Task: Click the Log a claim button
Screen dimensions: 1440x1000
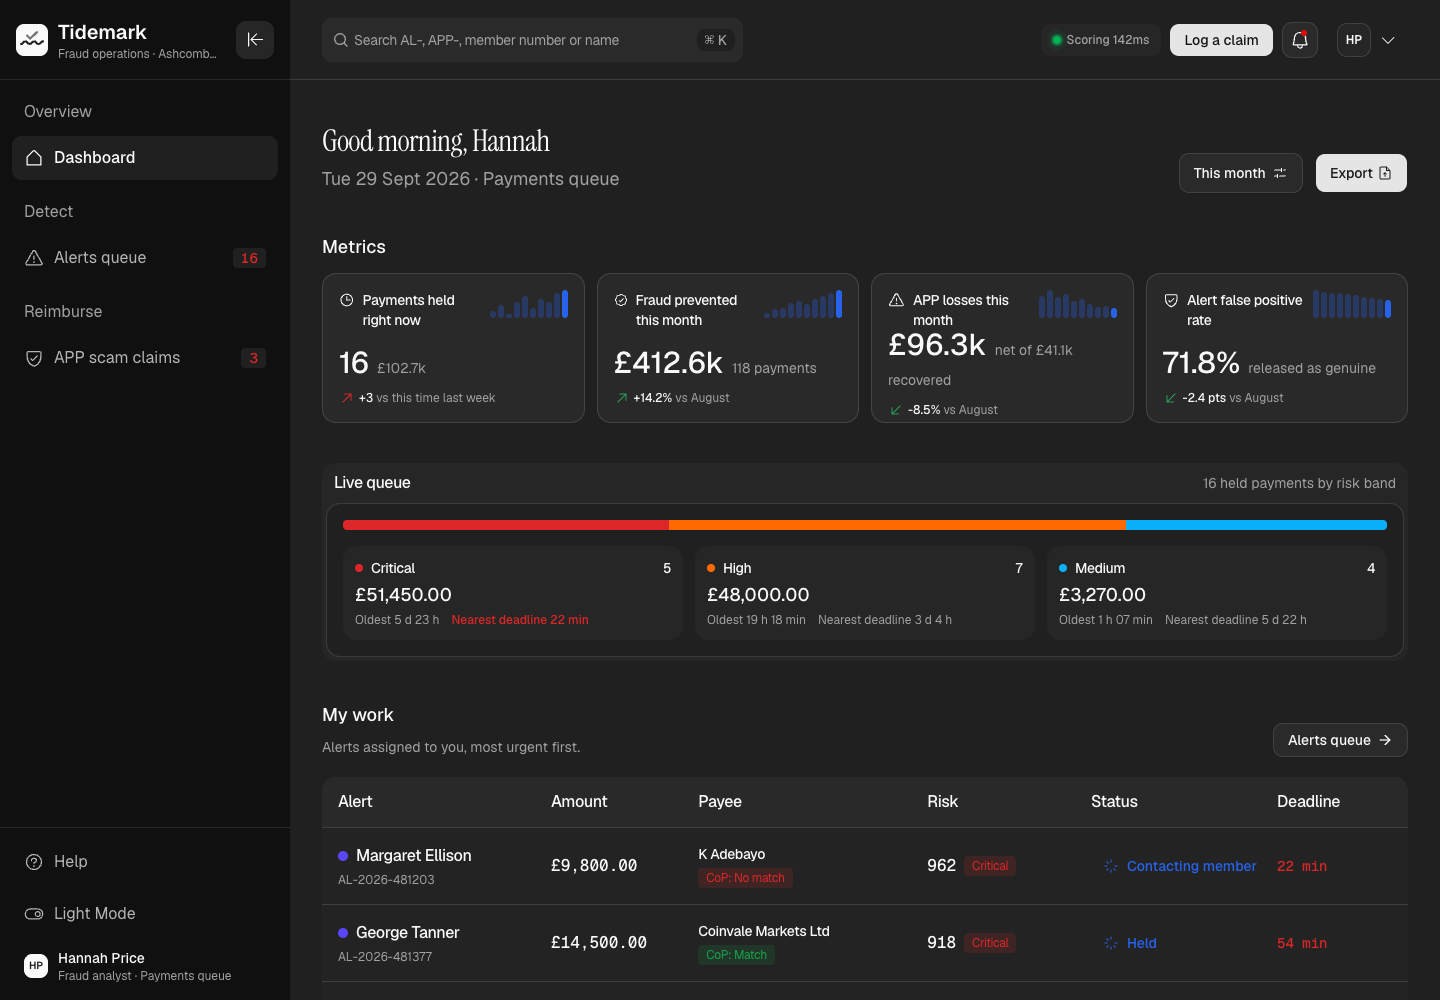Action: (x=1221, y=40)
